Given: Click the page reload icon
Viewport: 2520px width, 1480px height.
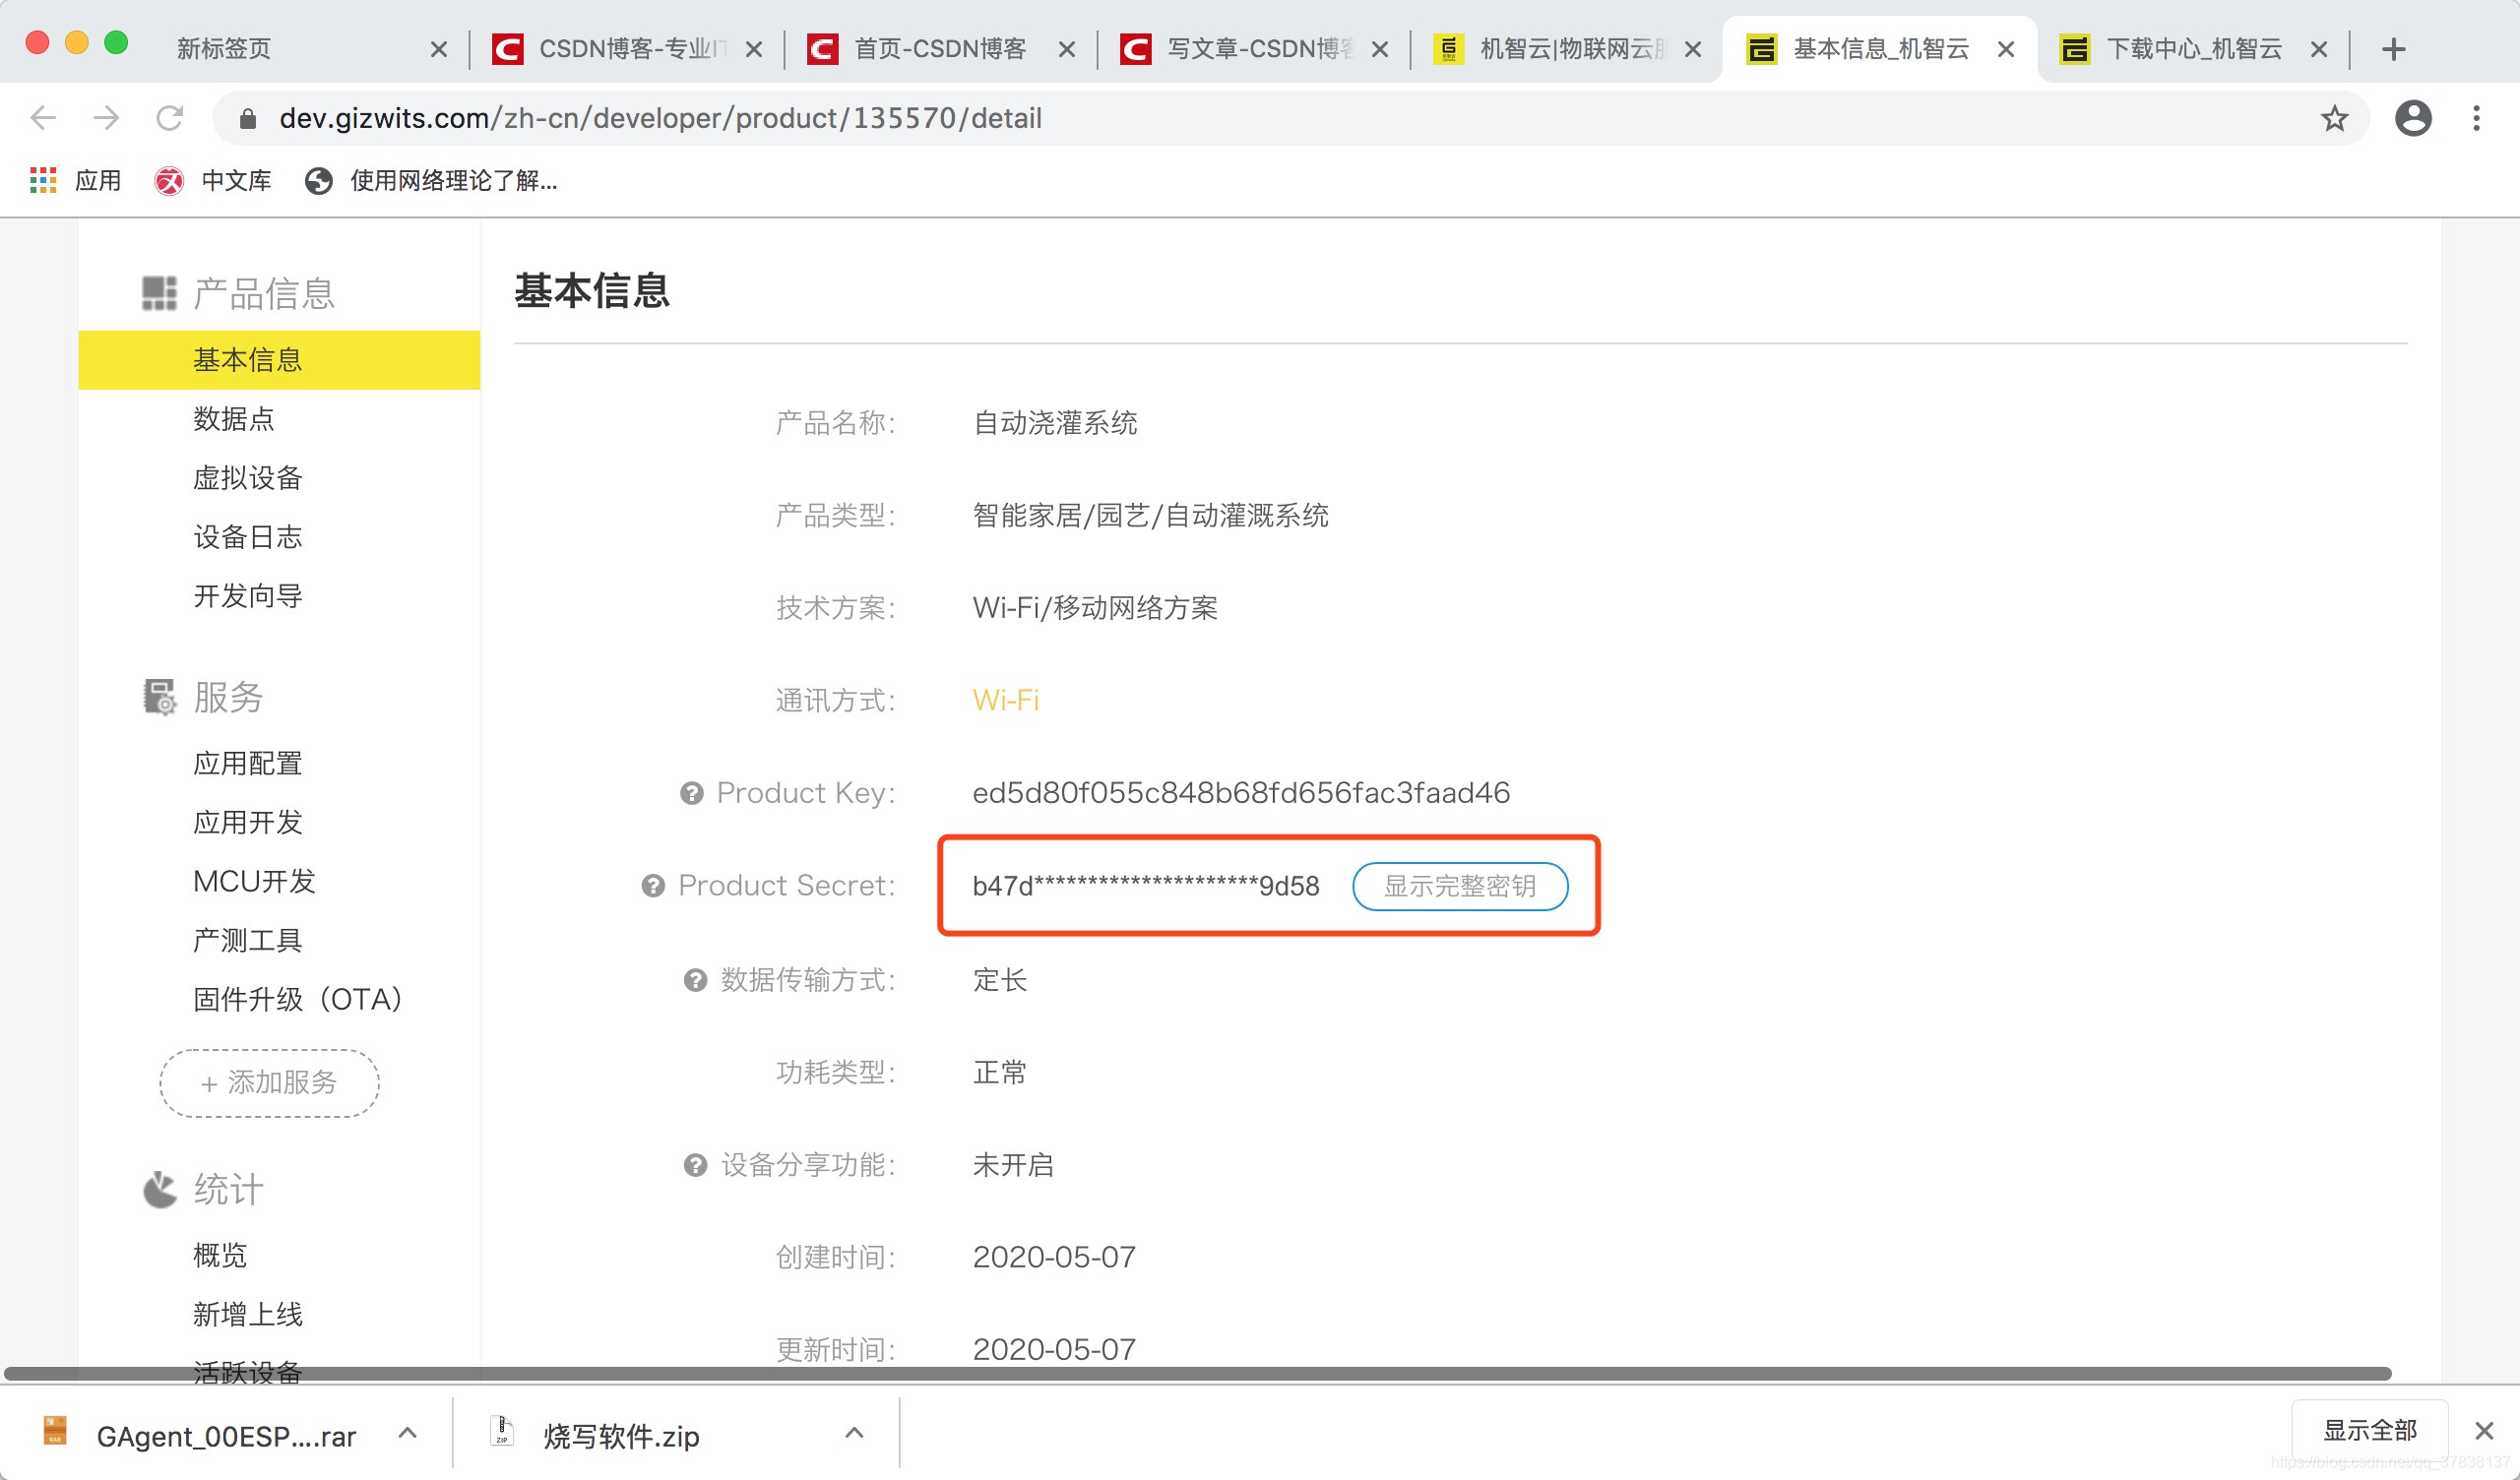Looking at the screenshot, I should [x=170, y=117].
